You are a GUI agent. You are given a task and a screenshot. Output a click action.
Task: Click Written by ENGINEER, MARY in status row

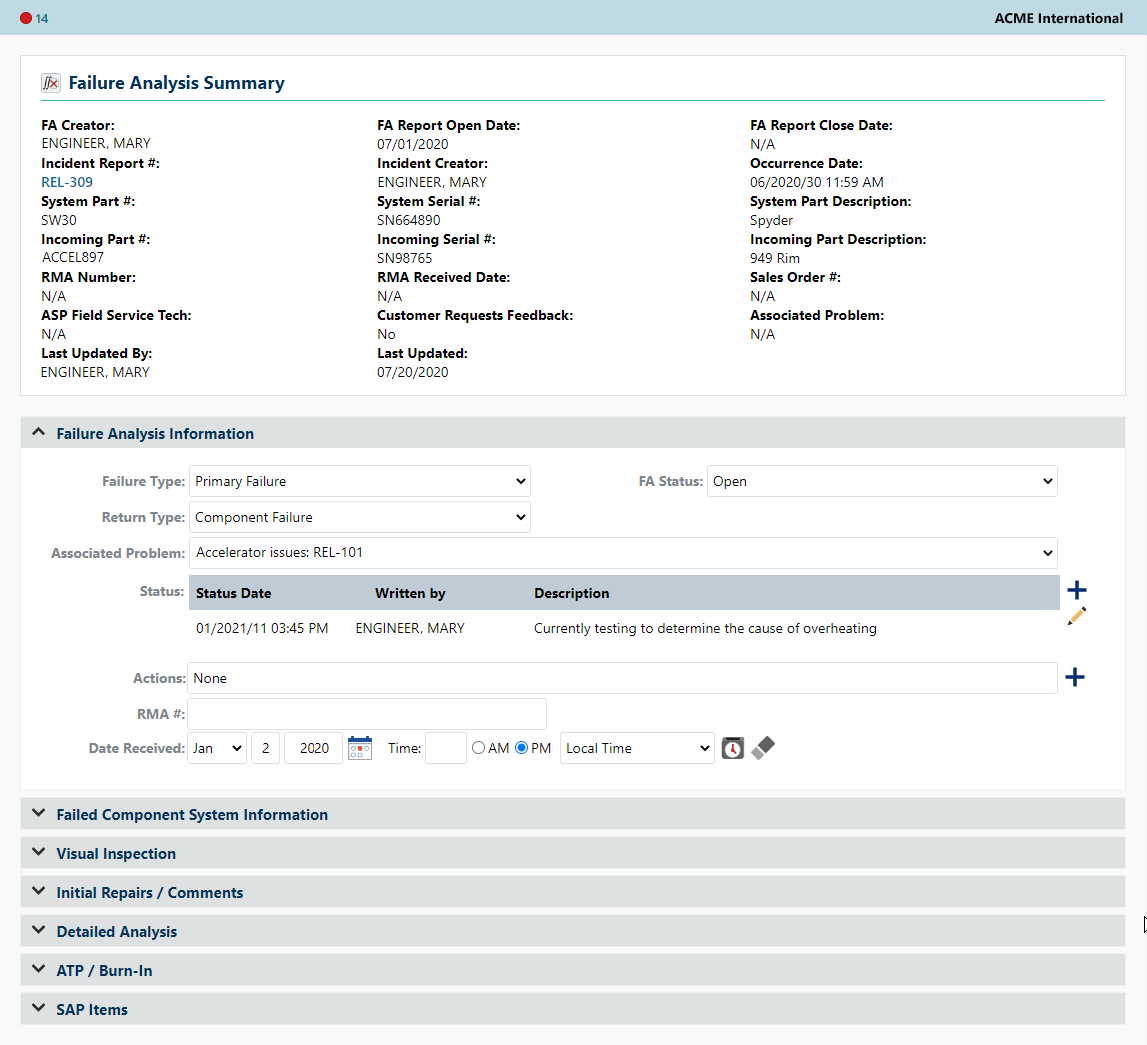pyautogui.click(x=410, y=628)
